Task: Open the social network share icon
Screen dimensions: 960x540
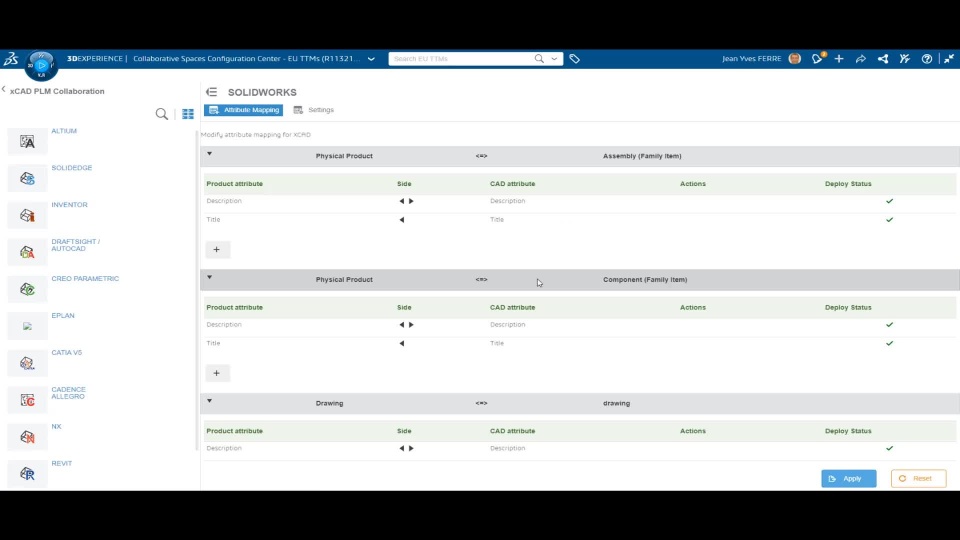Action: point(883,59)
